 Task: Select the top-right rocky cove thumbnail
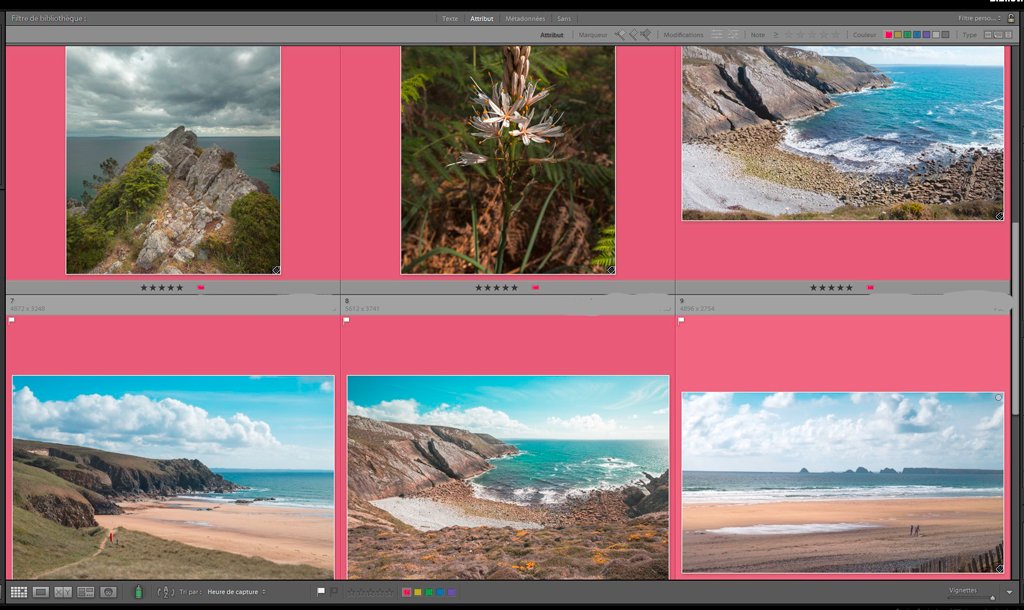(843, 133)
